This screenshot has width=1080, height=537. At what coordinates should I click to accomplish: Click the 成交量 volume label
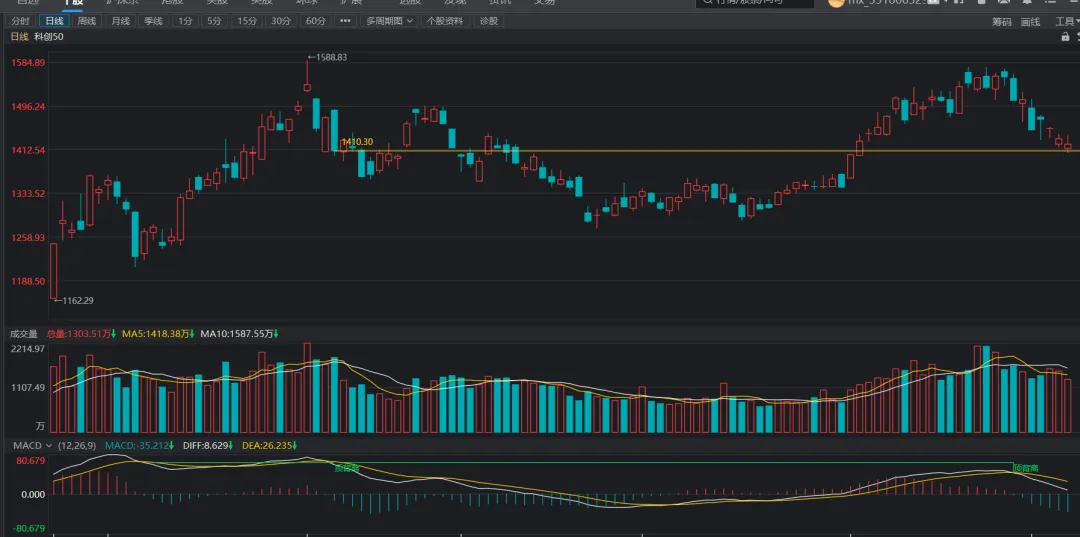[x=24, y=334]
